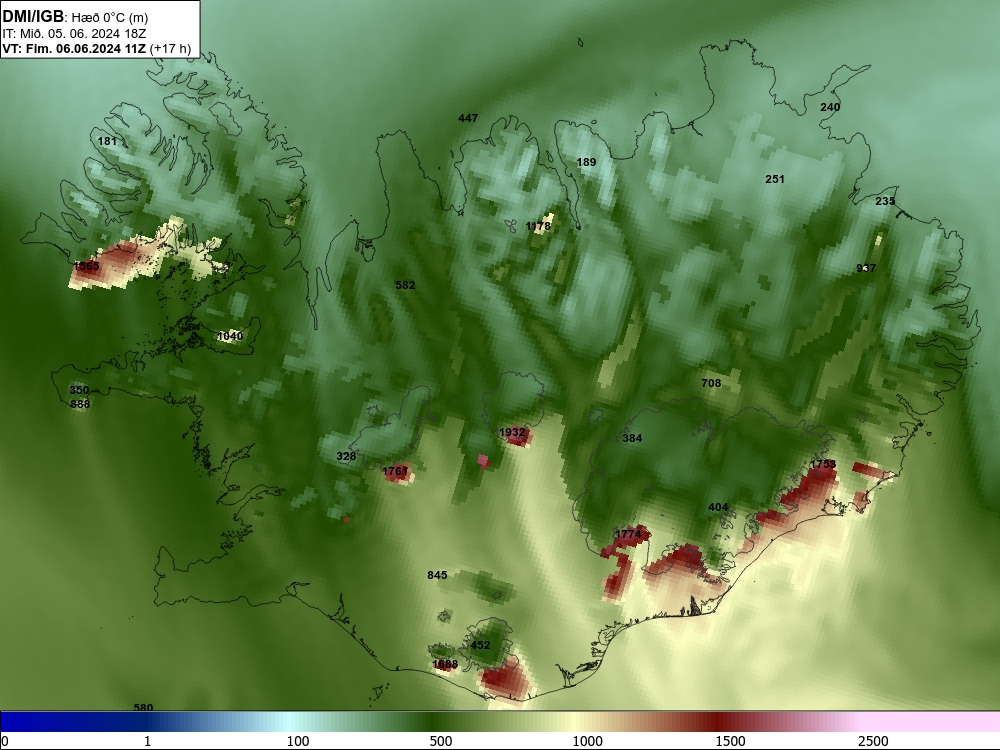
Task: Select the 1753 value in the southeast
Action: pyautogui.click(x=823, y=464)
